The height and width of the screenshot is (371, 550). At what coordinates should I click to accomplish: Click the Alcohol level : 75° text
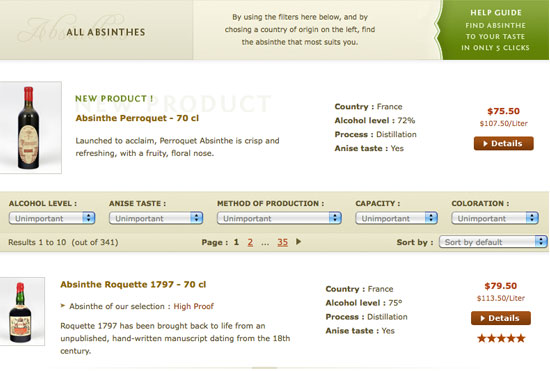pyautogui.click(x=364, y=303)
